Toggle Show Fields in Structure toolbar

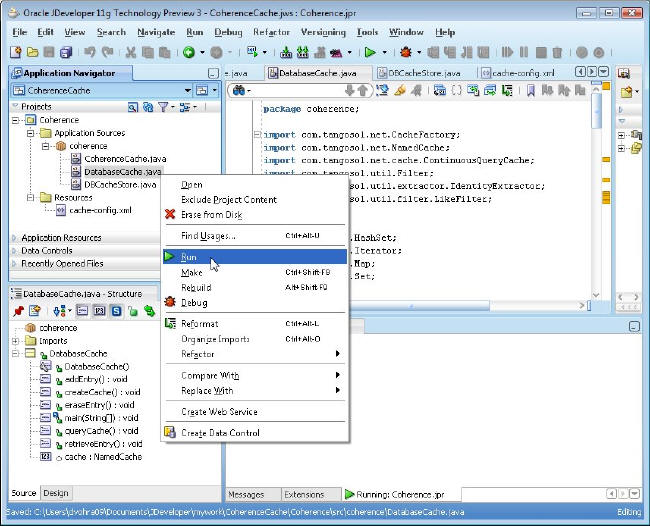pyautogui.click(x=101, y=311)
